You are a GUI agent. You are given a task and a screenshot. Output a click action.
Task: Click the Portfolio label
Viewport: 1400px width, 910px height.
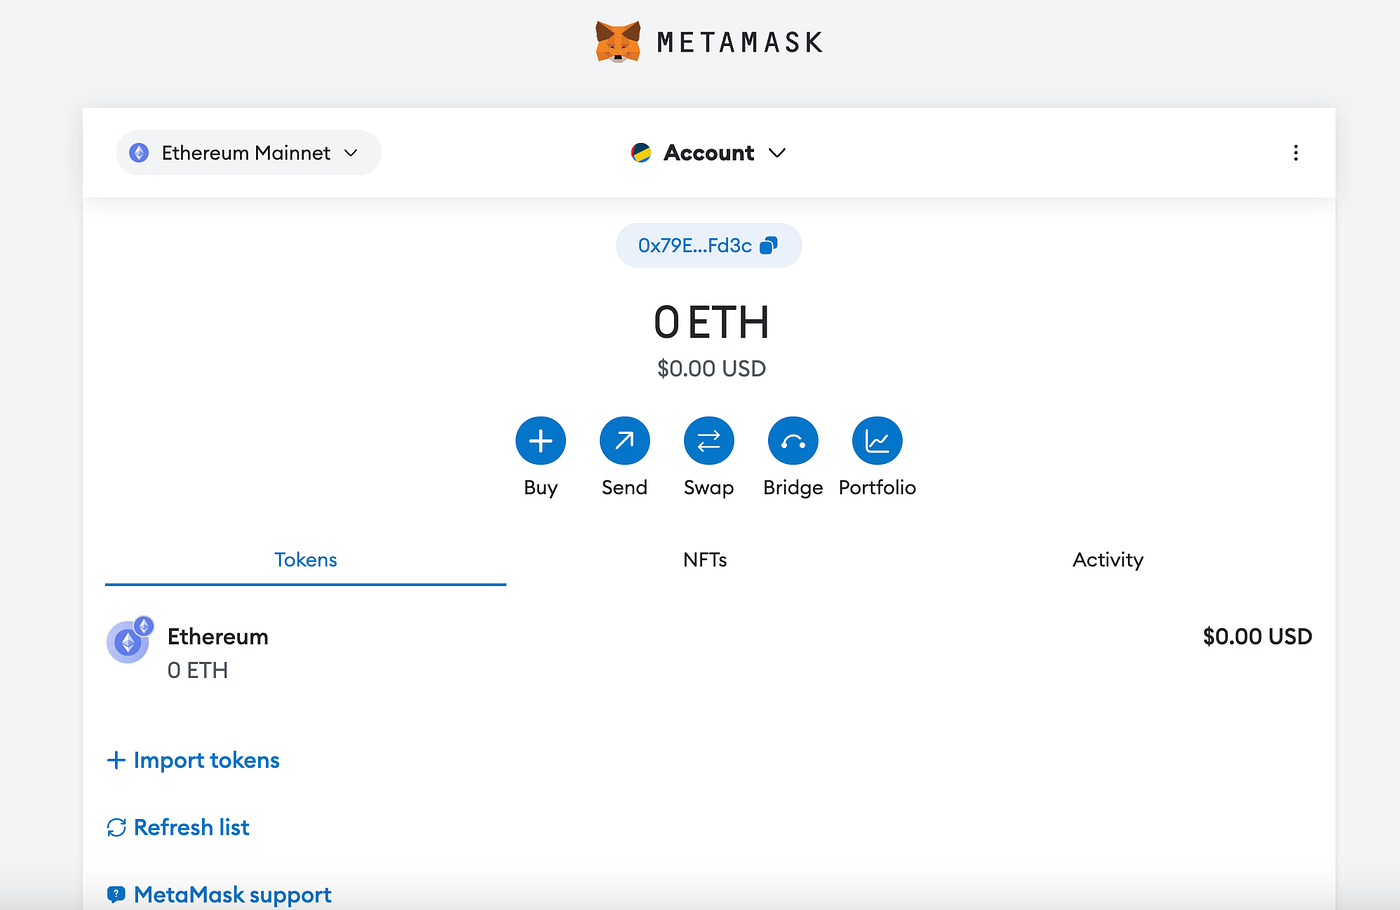click(877, 487)
